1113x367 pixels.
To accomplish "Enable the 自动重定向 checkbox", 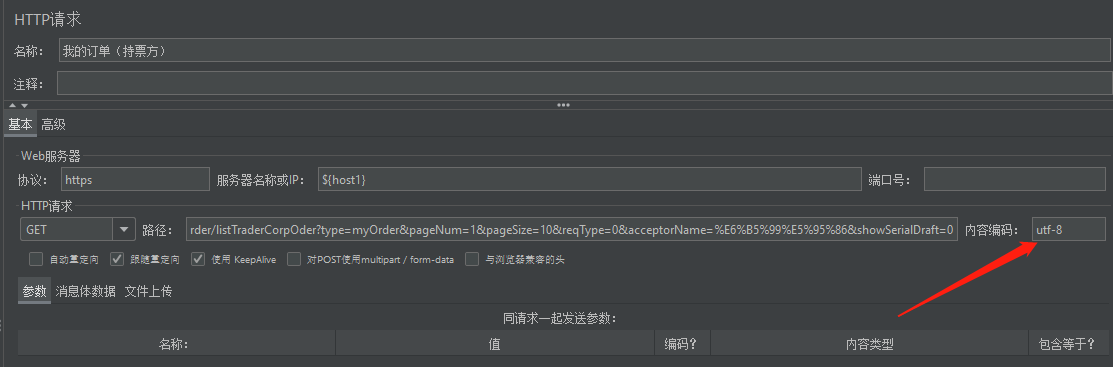I will click(36, 259).
